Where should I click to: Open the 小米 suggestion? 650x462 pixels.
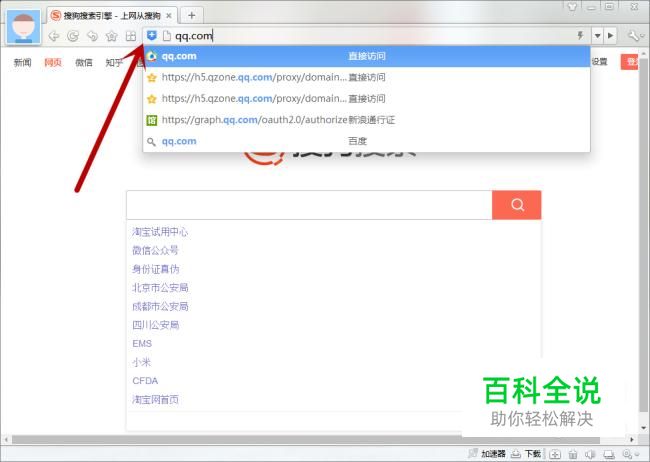point(141,362)
